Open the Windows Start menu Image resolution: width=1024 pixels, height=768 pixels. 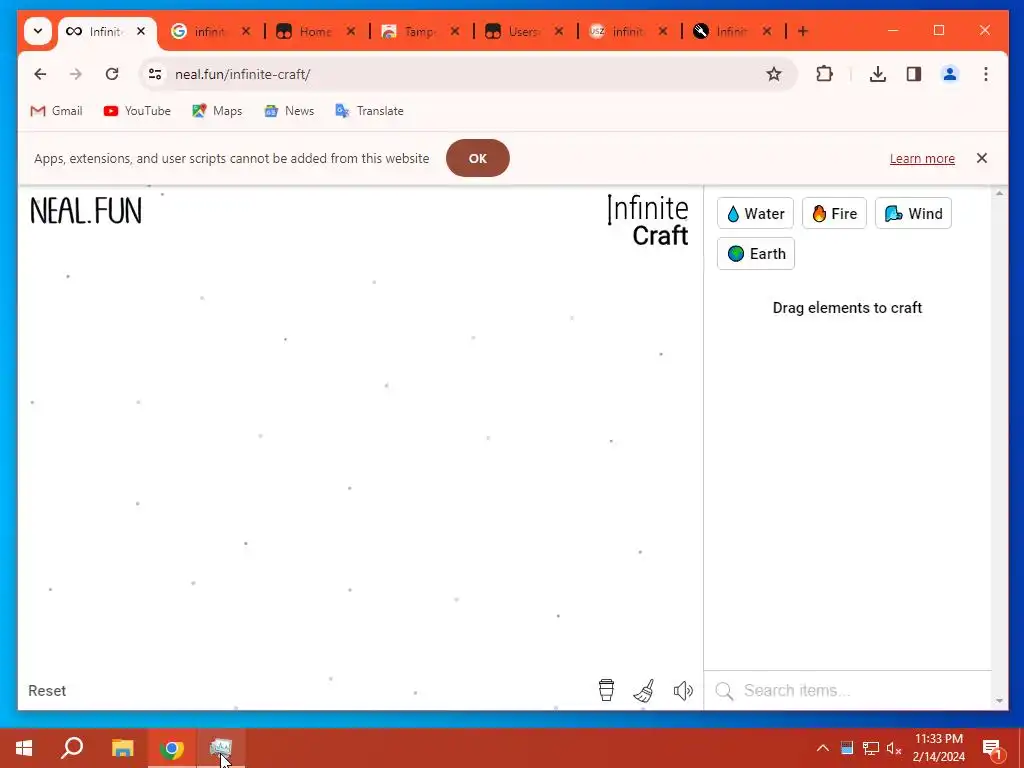pyautogui.click(x=24, y=748)
